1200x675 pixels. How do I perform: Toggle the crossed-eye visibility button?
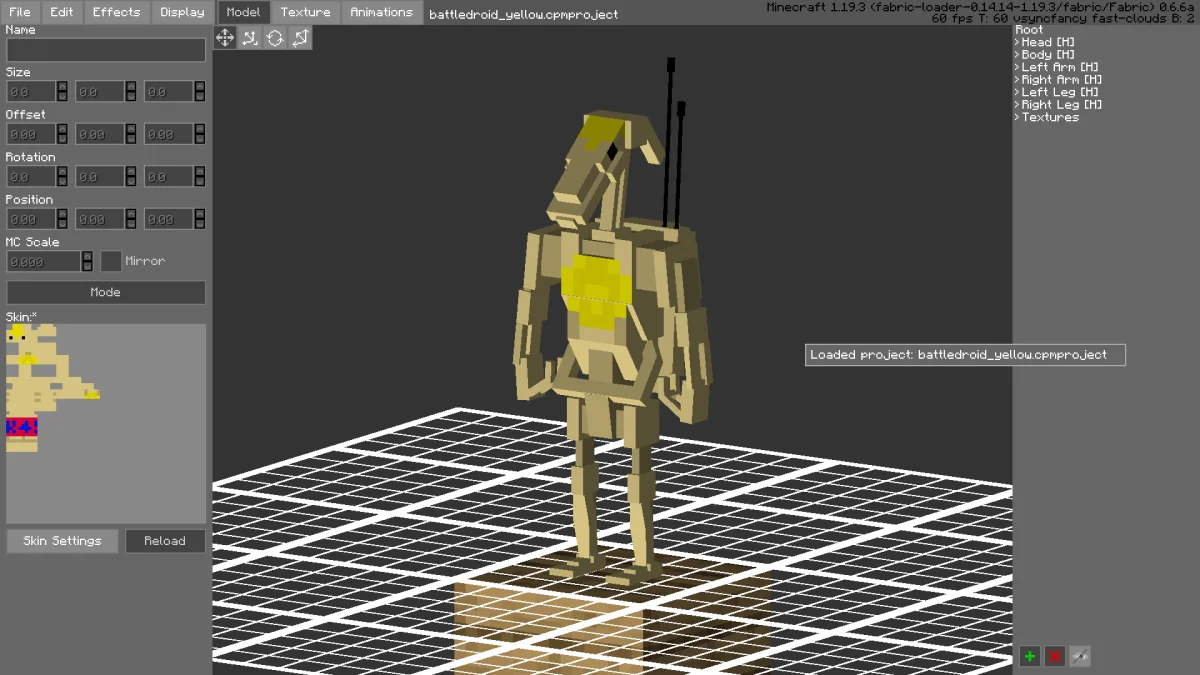1079,656
